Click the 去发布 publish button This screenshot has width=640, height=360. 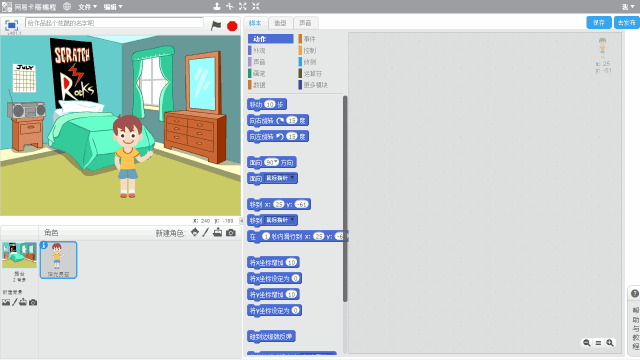pos(627,23)
